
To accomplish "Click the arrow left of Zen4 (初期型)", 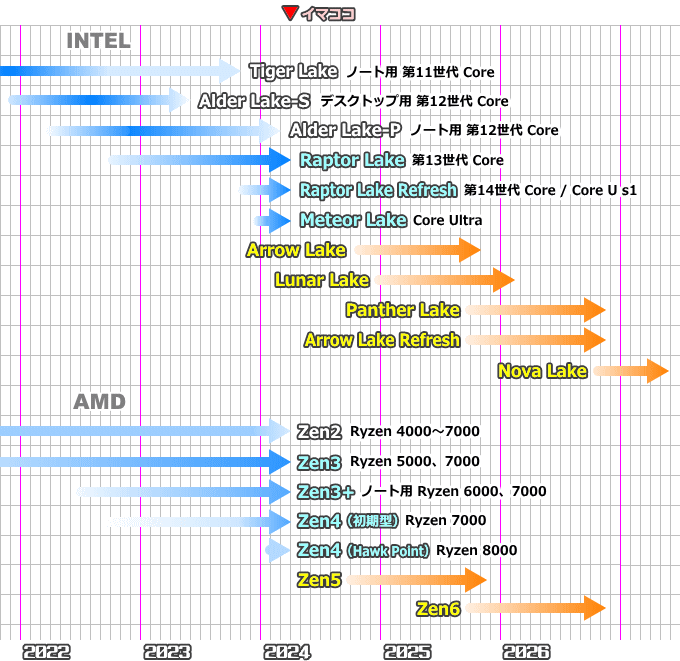I will (199, 521).
